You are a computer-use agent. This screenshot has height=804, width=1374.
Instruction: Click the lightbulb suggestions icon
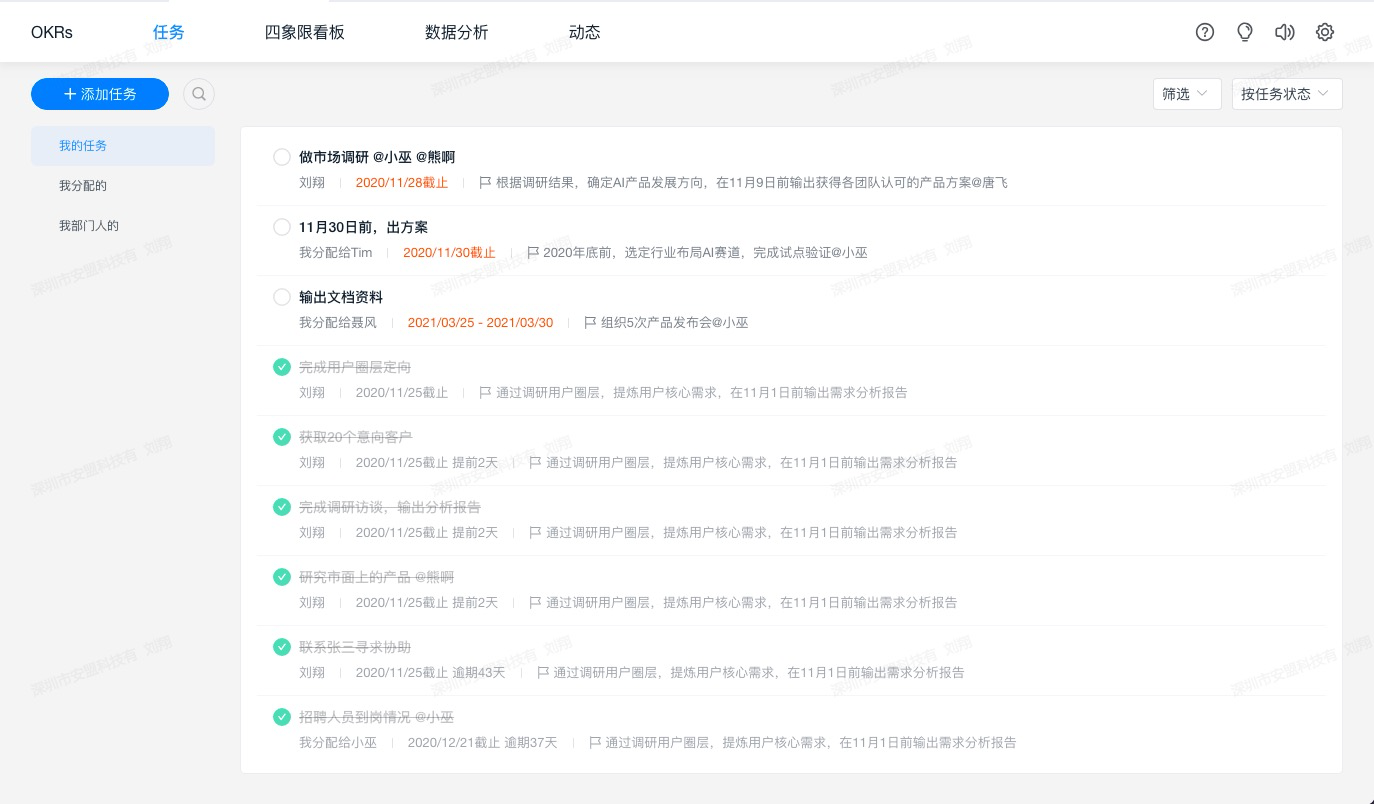pyautogui.click(x=1245, y=32)
